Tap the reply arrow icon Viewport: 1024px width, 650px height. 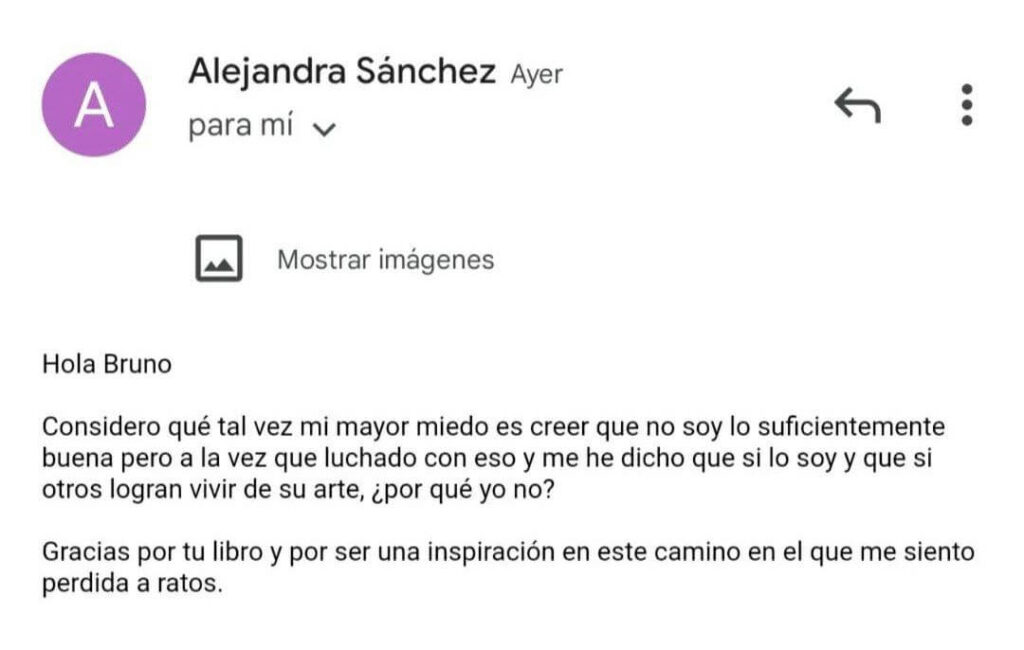(x=857, y=105)
